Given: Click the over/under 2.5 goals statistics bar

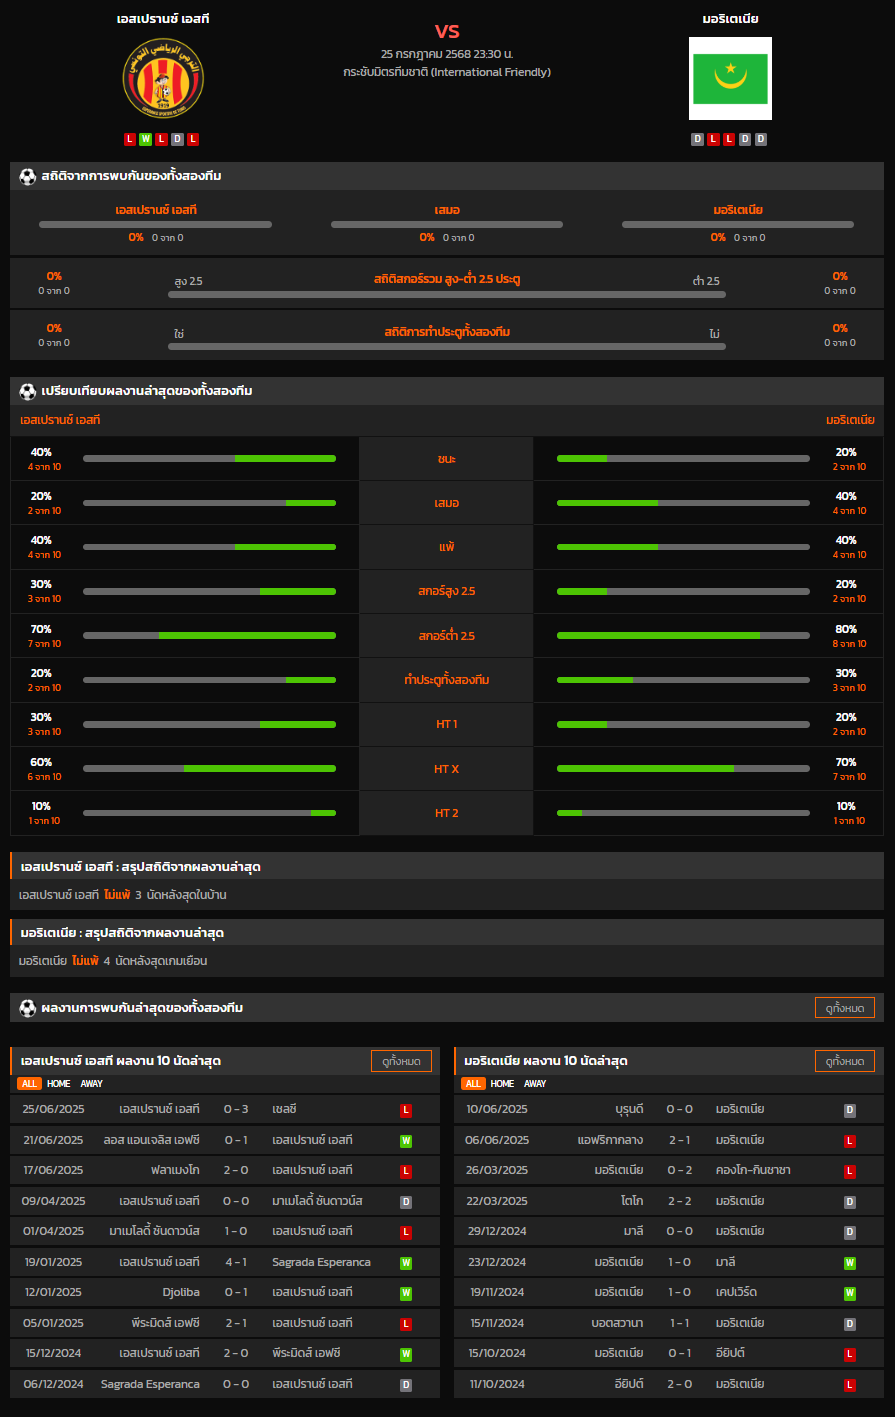Looking at the screenshot, I should tap(447, 294).
